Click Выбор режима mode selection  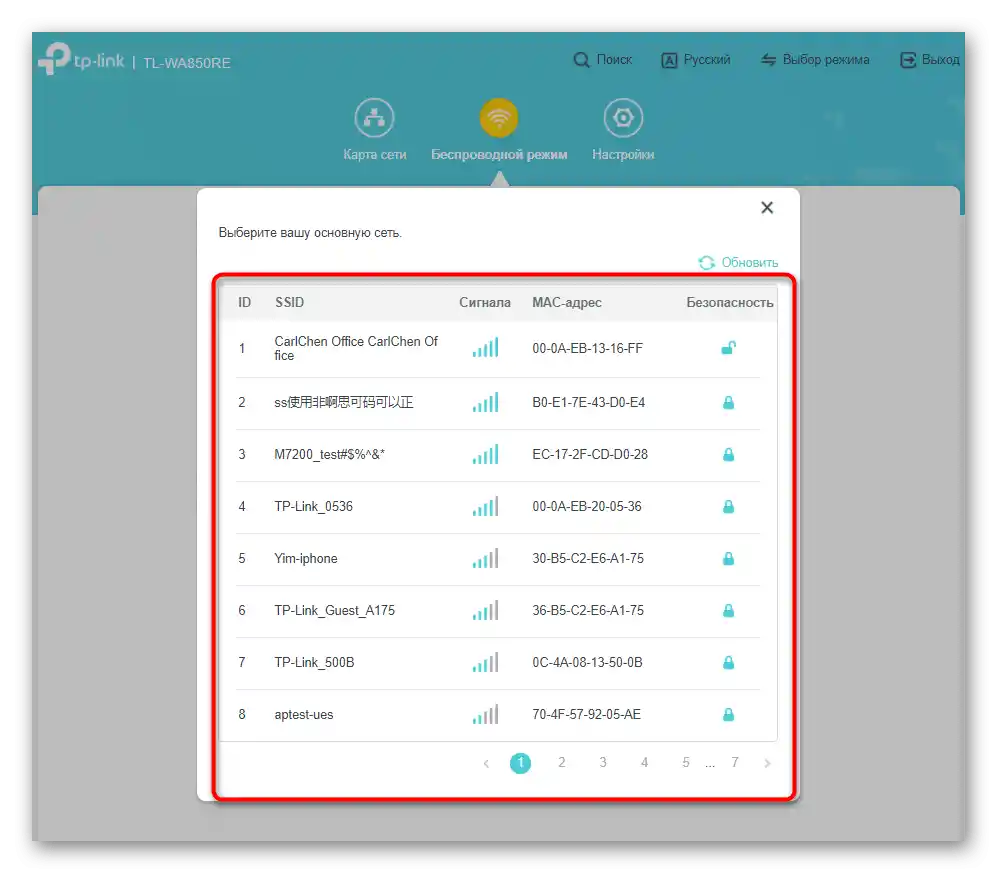815,60
